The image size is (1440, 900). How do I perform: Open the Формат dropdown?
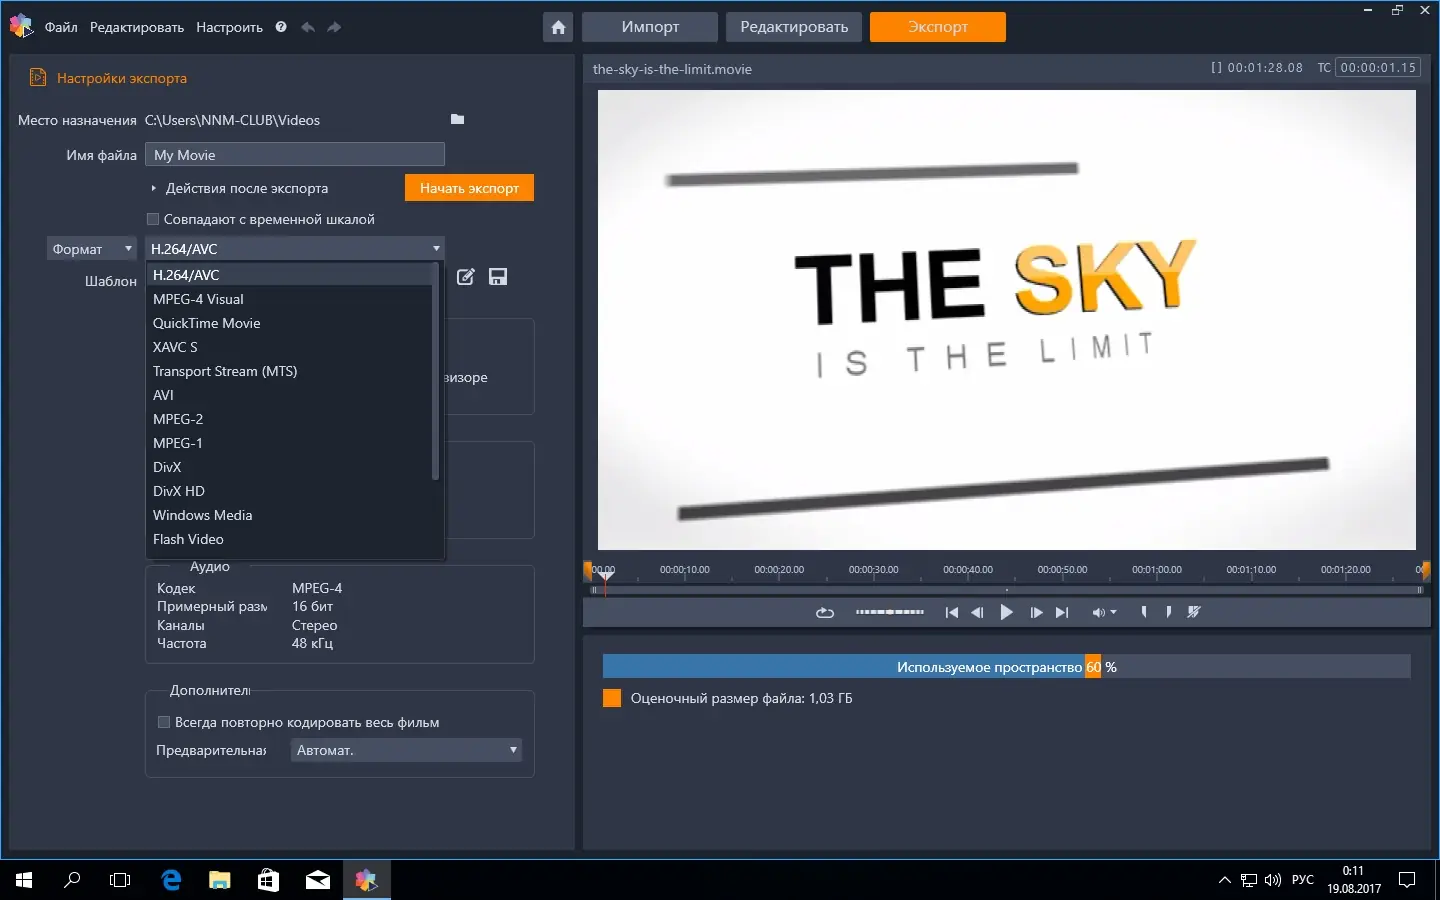(x=91, y=248)
